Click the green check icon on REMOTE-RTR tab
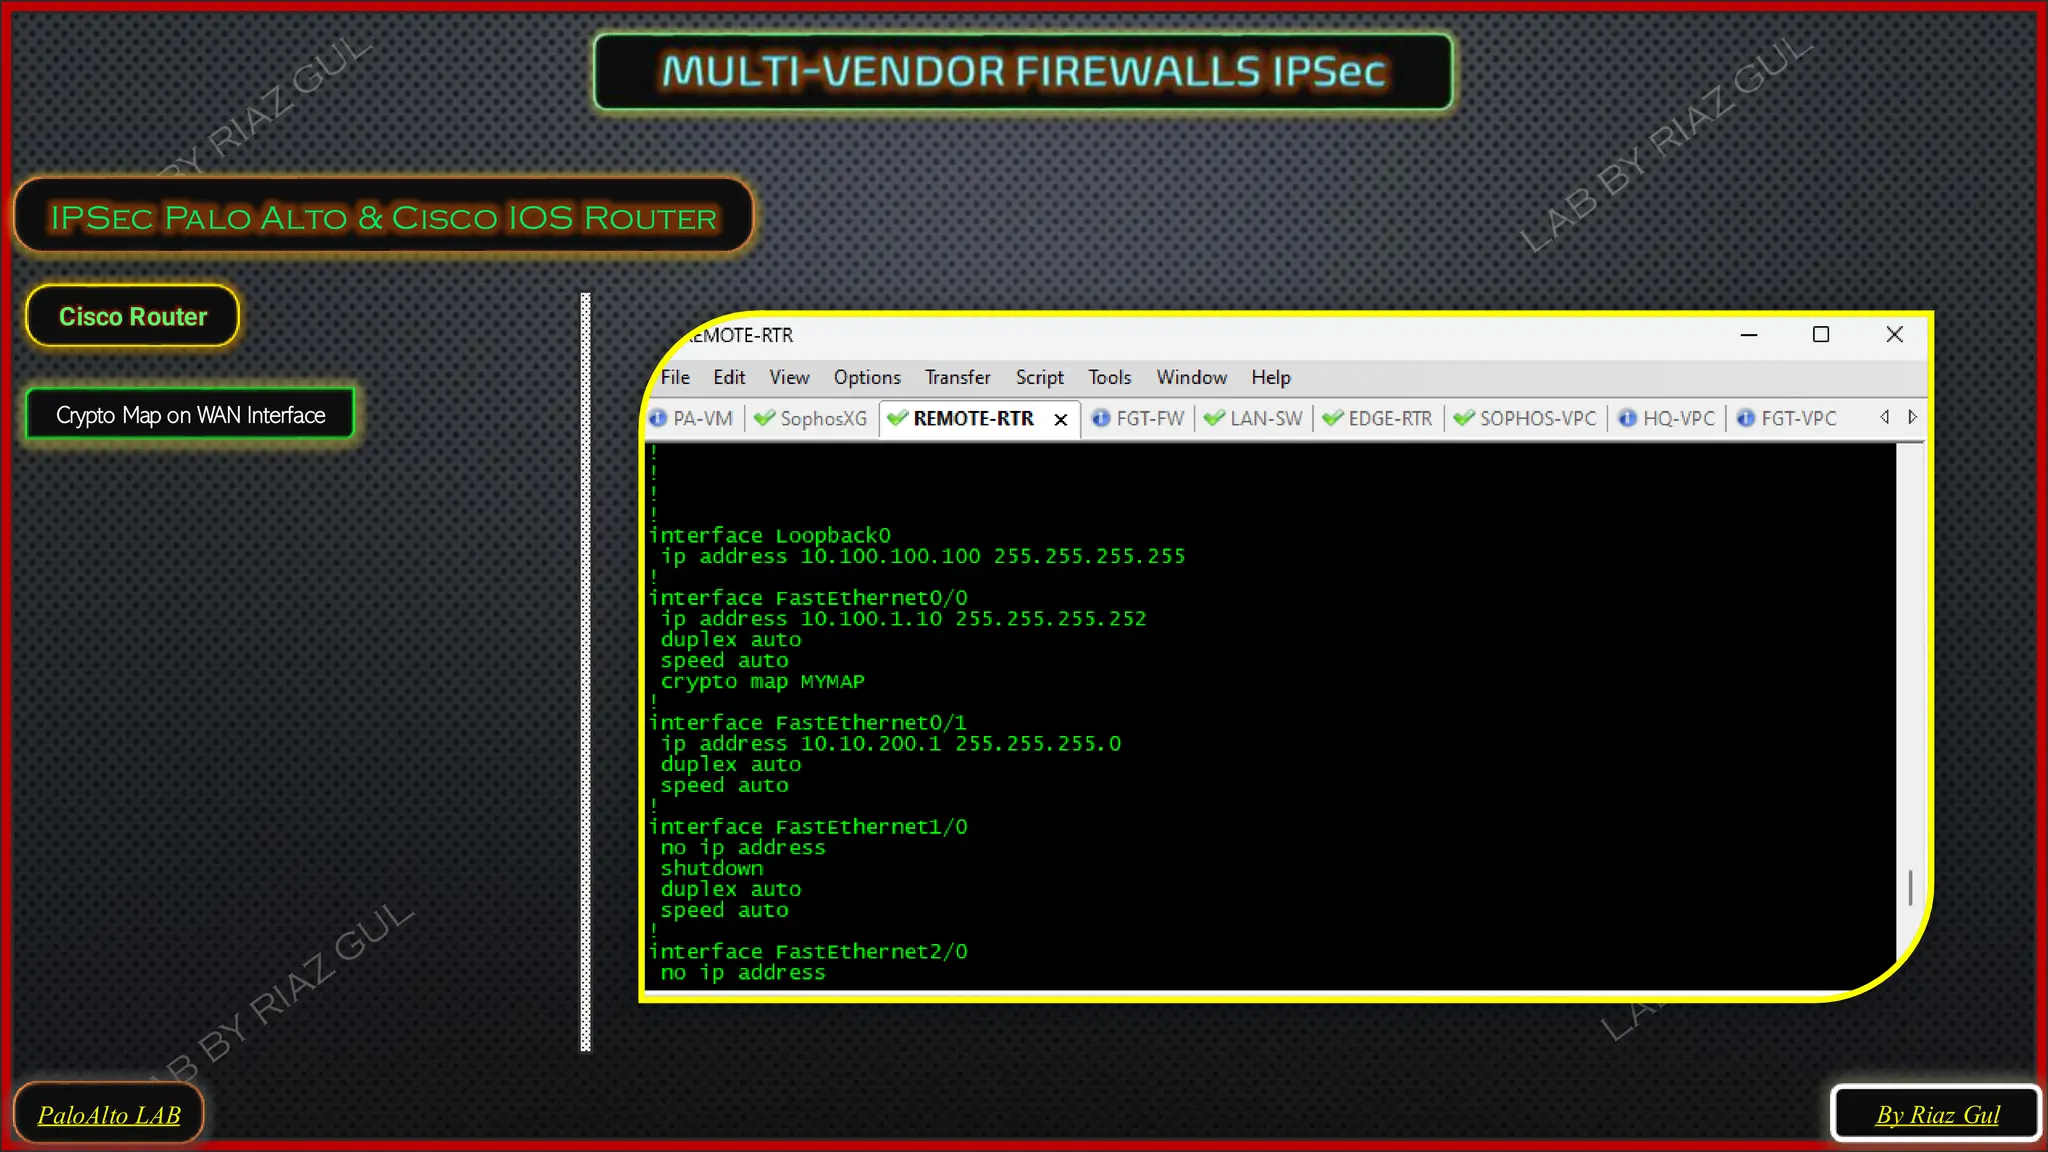This screenshot has height=1152, width=2048. click(897, 418)
